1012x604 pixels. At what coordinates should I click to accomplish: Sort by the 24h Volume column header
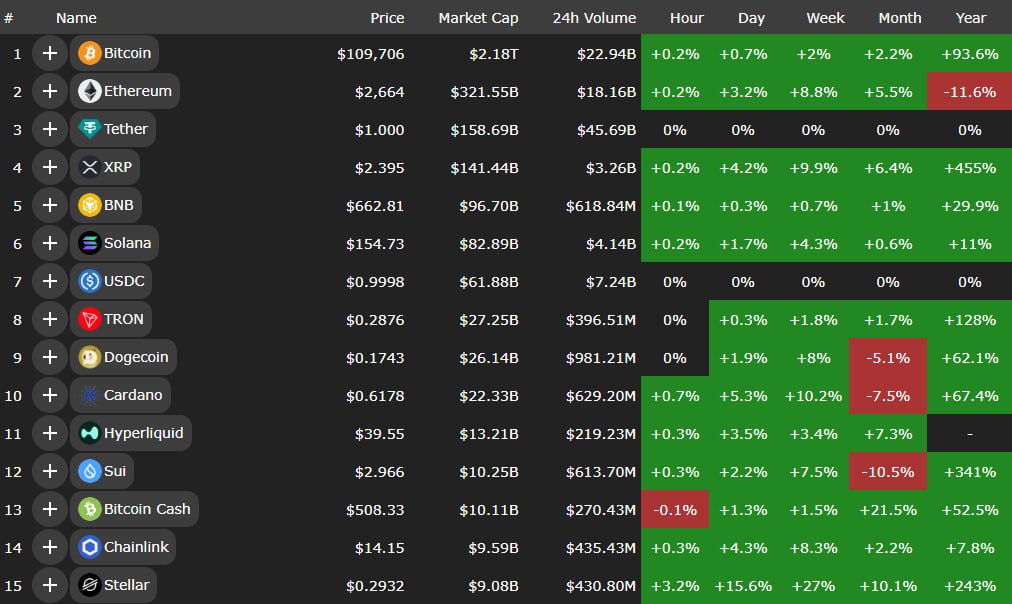click(594, 18)
